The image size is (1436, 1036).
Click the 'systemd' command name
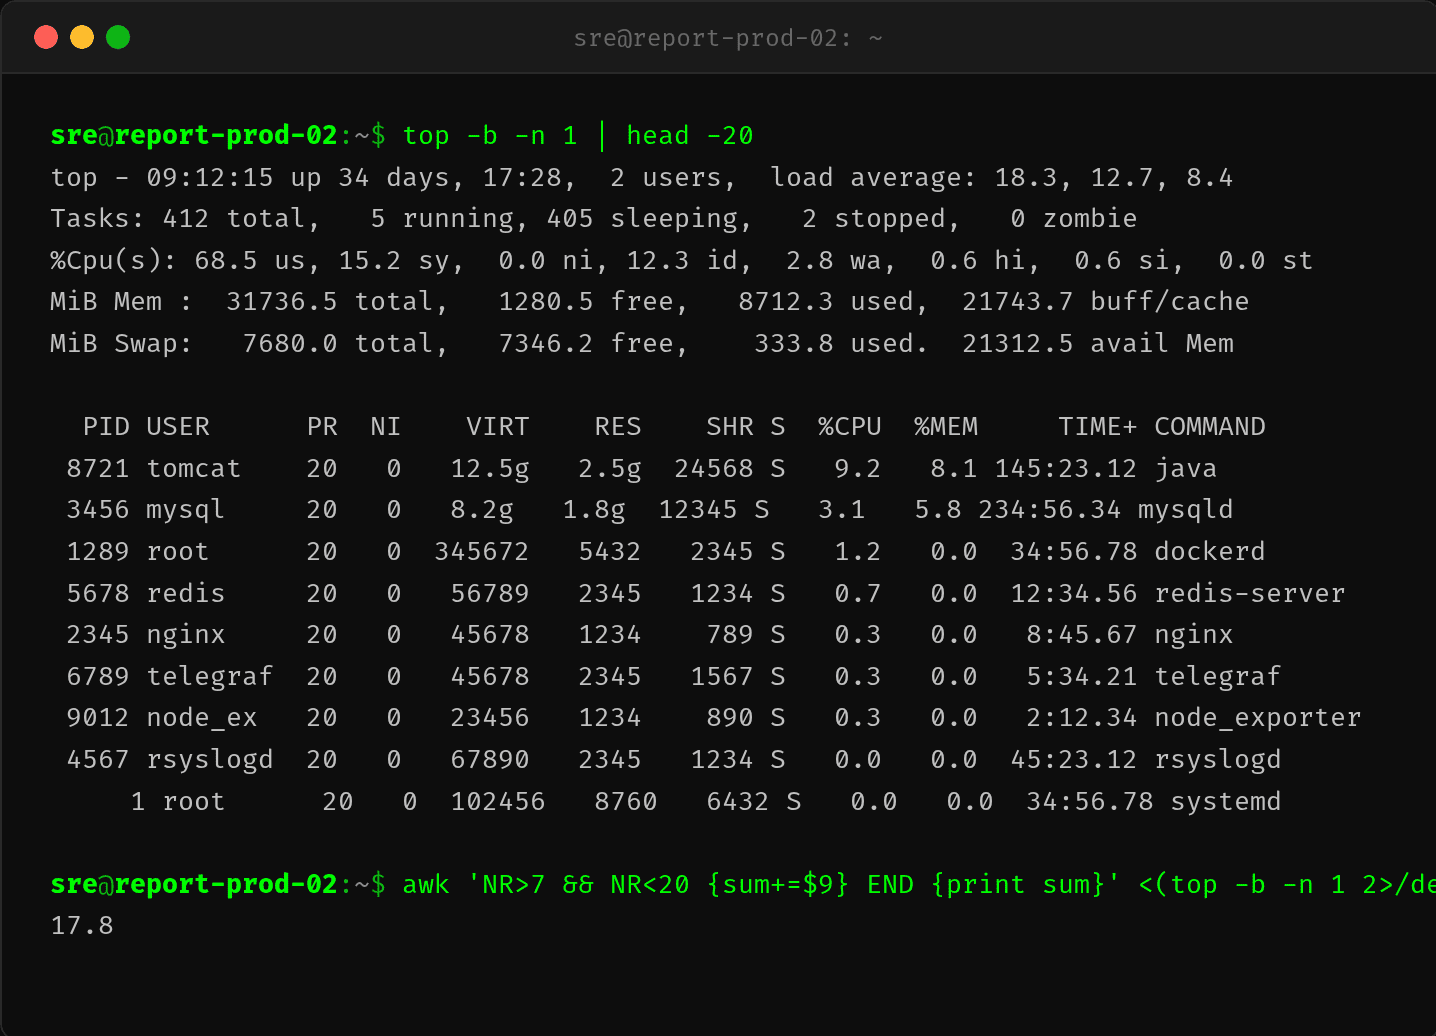point(1226,802)
